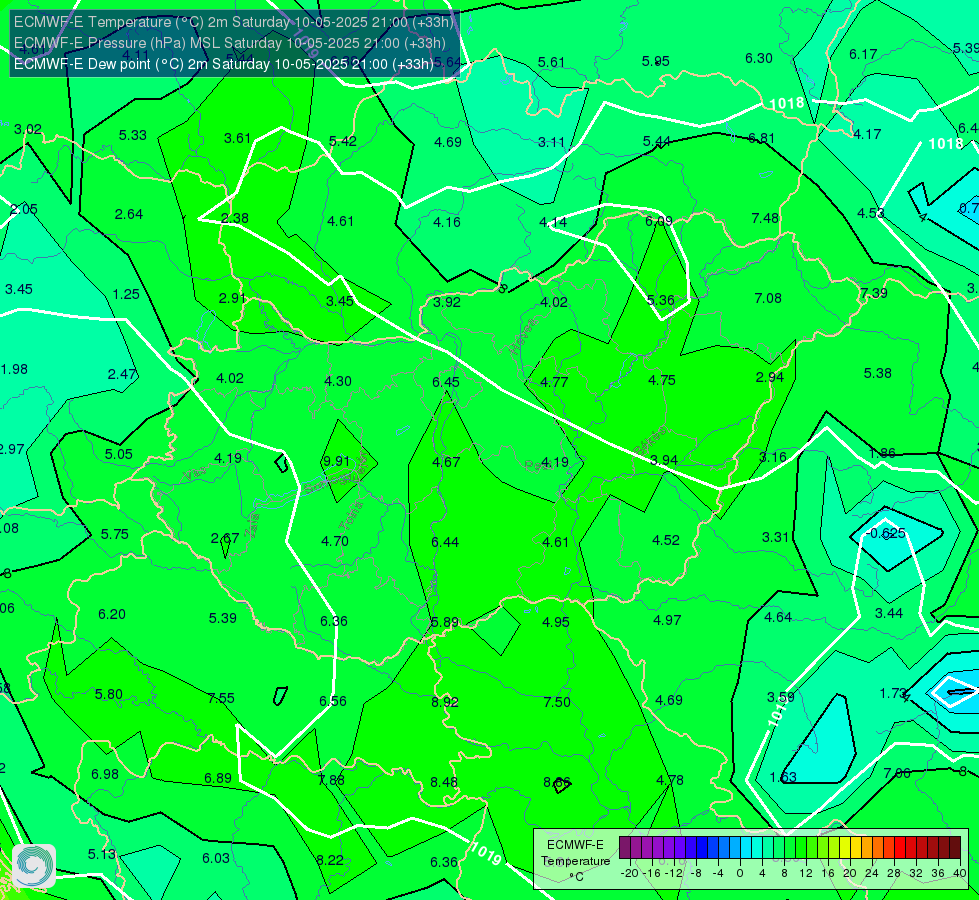Click the 4.75 dew point value

tap(661, 380)
